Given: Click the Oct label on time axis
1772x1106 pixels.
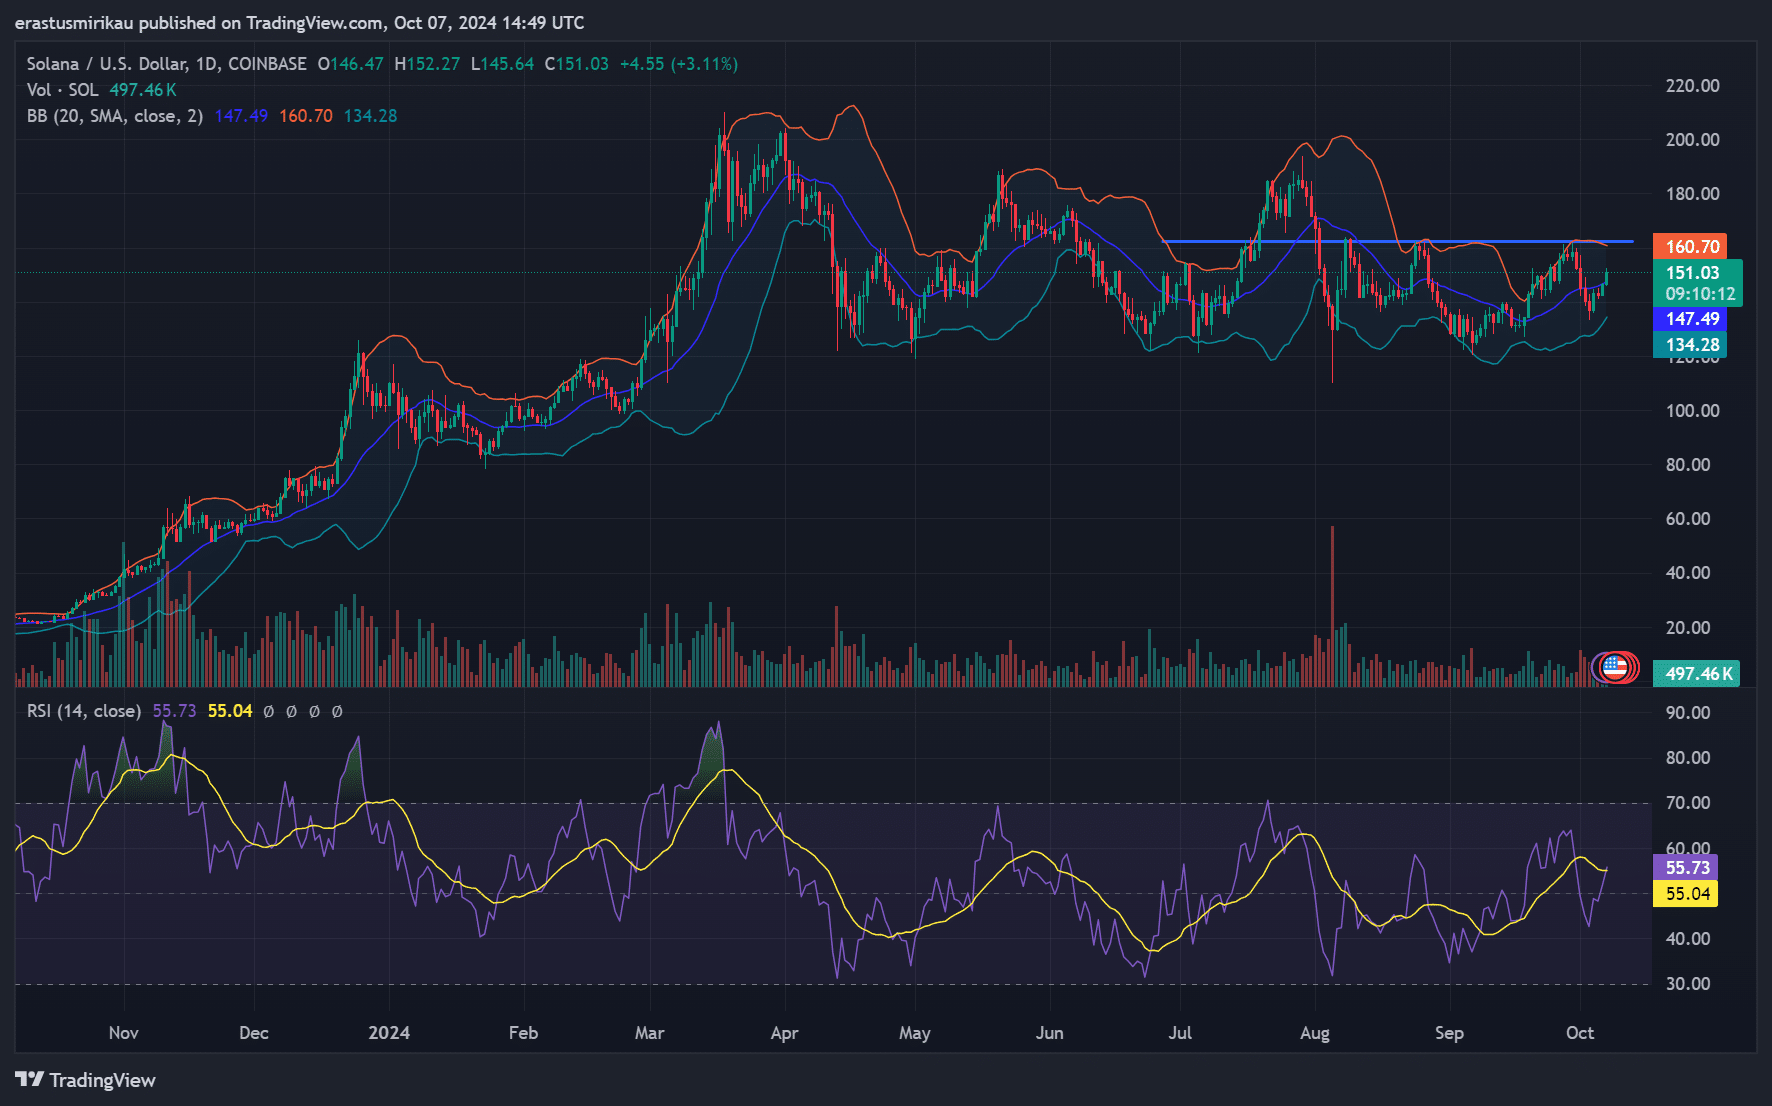Looking at the screenshot, I should pyautogui.click(x=1580, y=1033).
